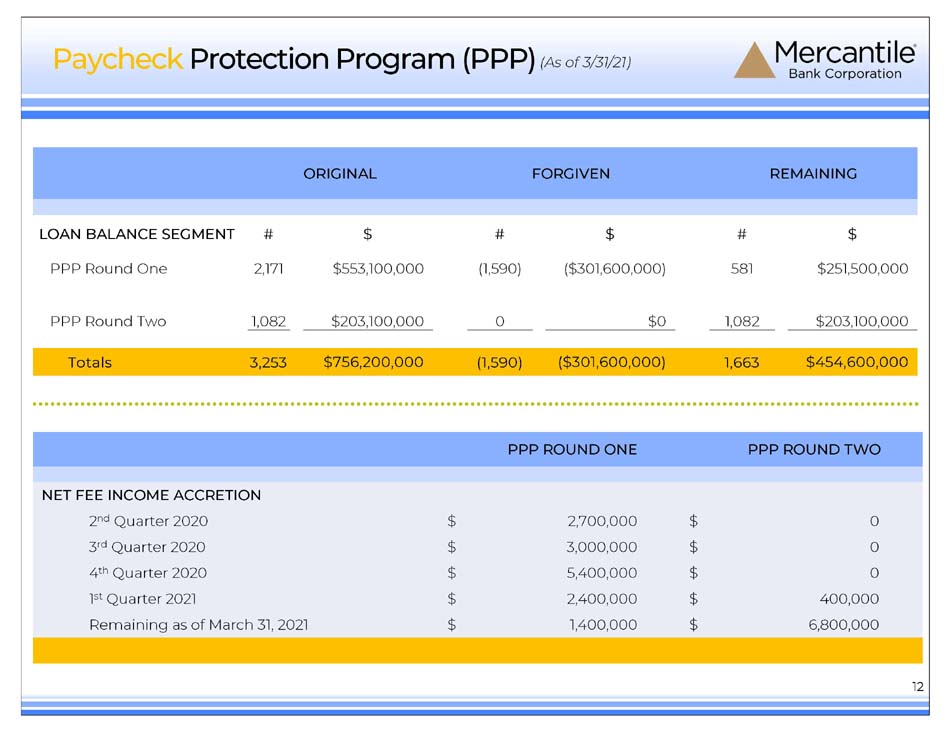The width and height of the screenshot is (950, 734).
Task: Click the total remaining count 1,663
Action: pyautogui.click(x=742, y=362)
